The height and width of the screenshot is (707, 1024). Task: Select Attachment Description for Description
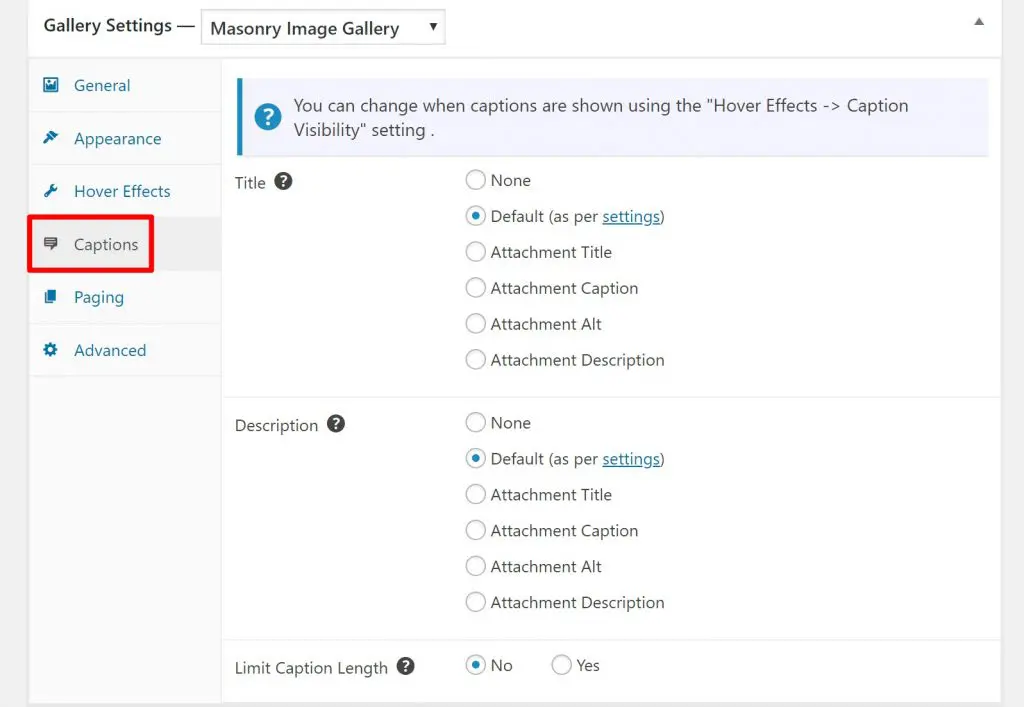476,603
